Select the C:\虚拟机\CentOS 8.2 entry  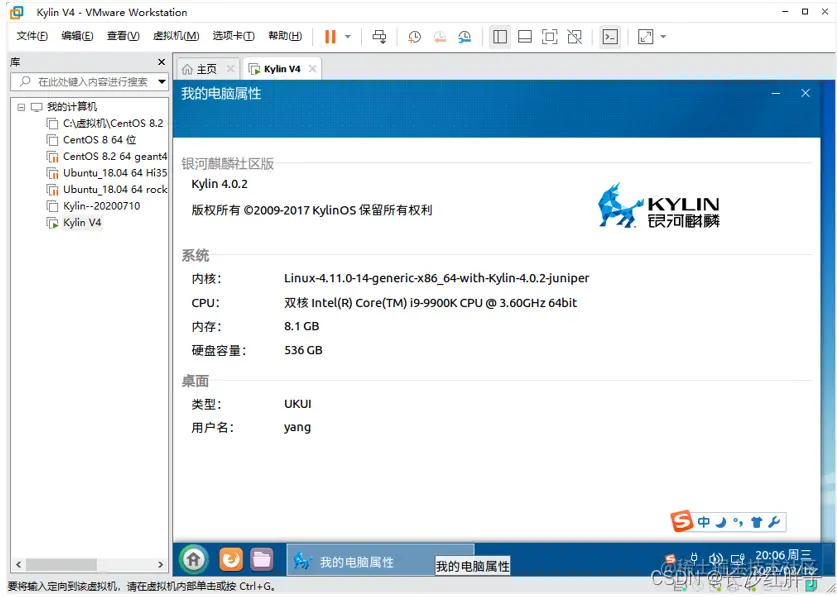click(113, 123)
